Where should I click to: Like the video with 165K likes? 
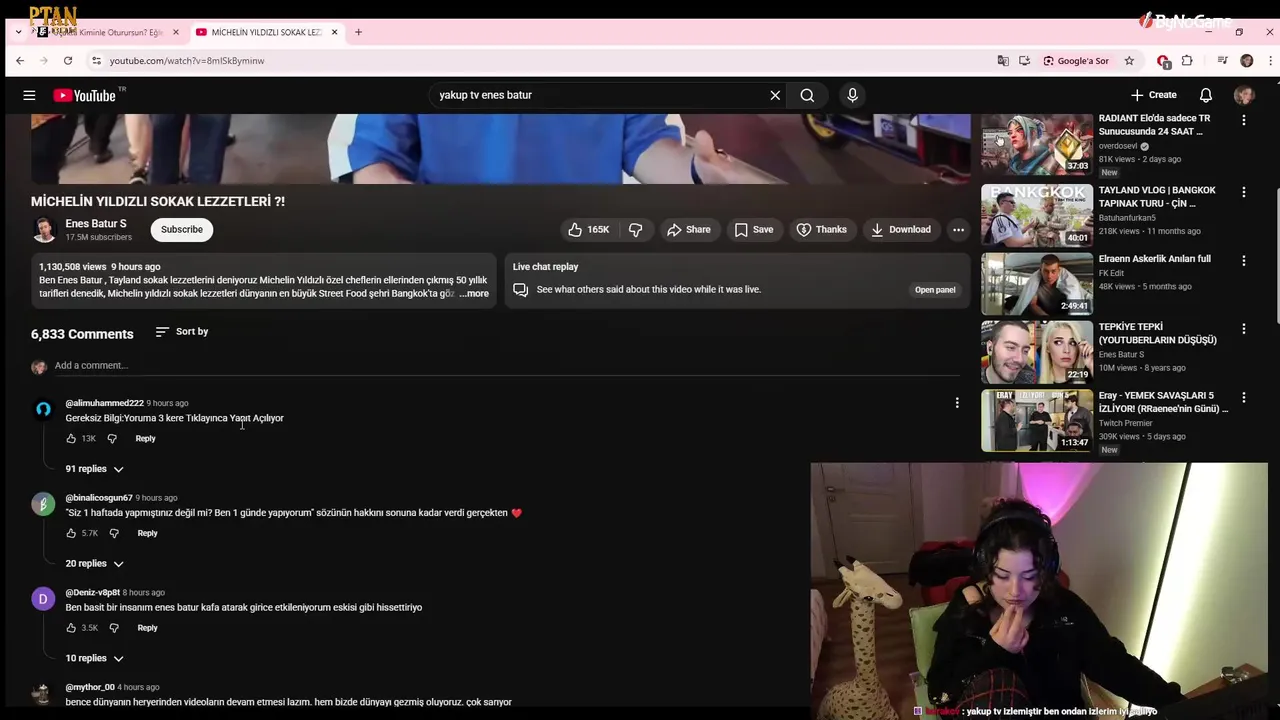[588, 230]
